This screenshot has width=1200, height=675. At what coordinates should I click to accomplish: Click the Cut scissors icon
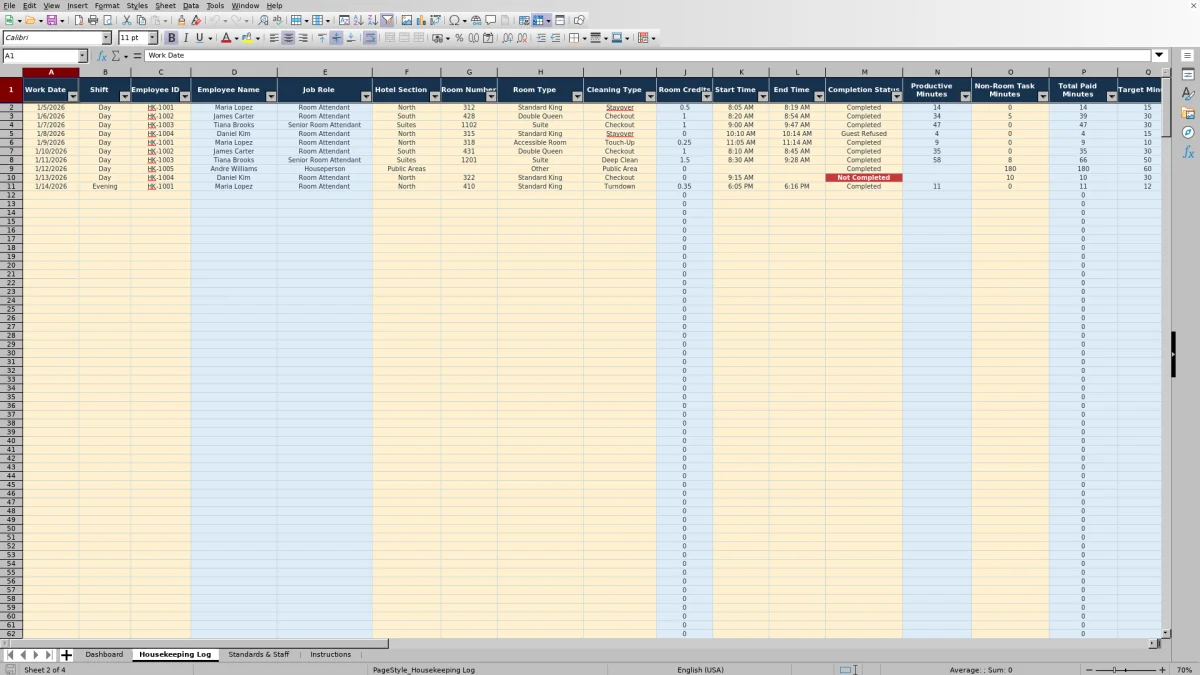point(127,20)
